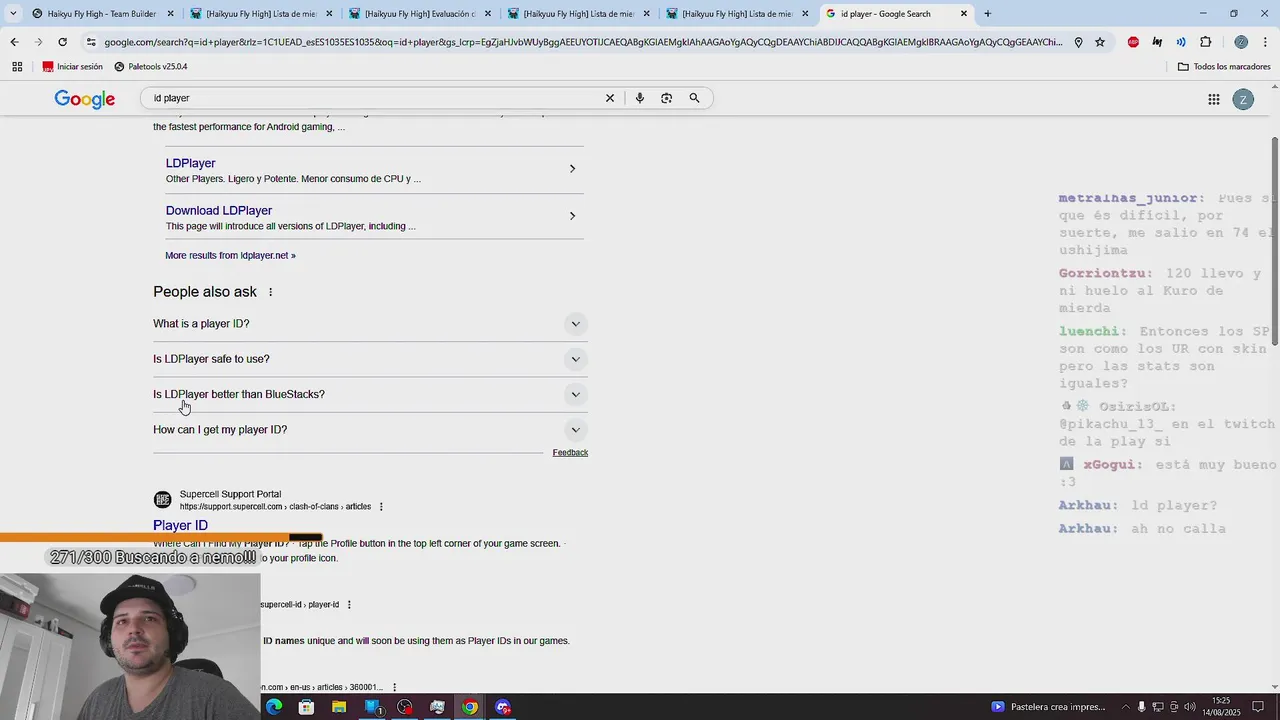Open Todos los marcadores folder
This screenshot has width=1280, height=720.
tap(1224, 67)
